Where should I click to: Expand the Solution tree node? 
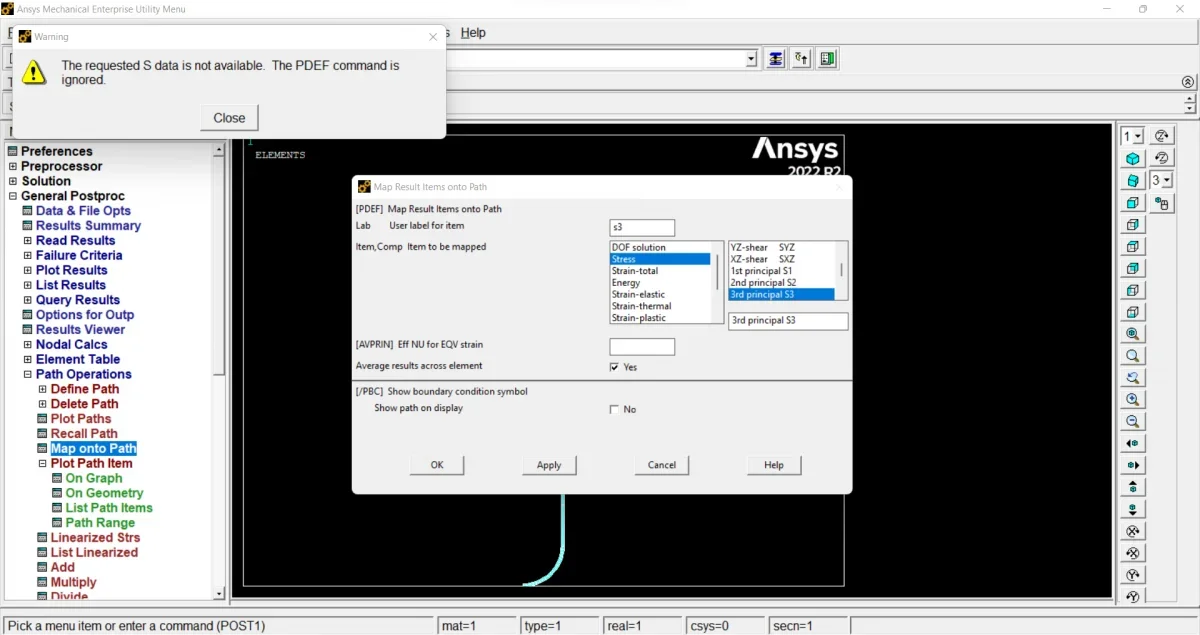point(13,181)
